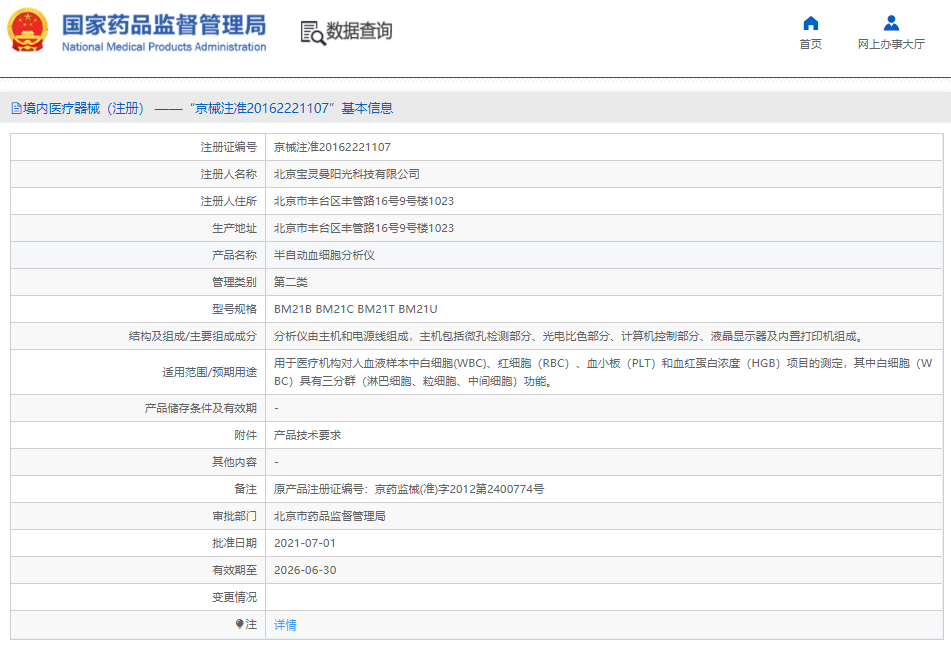Click the bullet icon beside 注 label
Image resolution: width=951 pixels, height=649 pixels.
(x=240, y=624)
